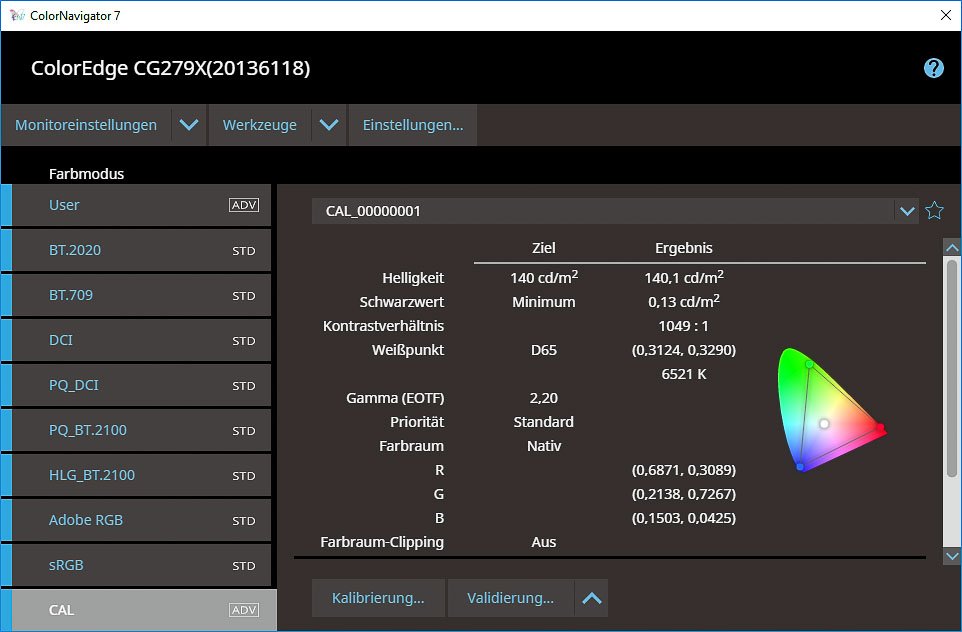This screenshot has width=962, height=632.
Task: Start Validierung... of the calibration
Action: pyautogui.click(x=510, y=598)
